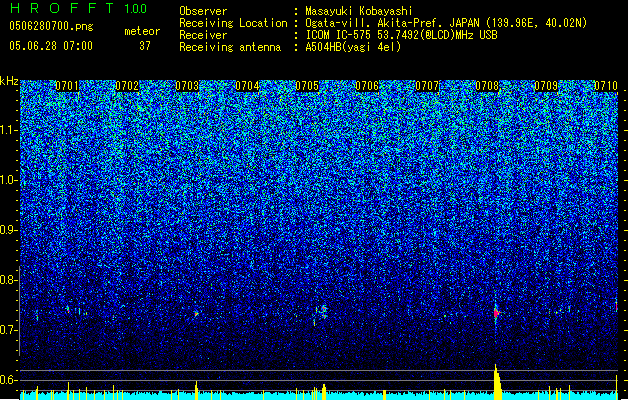Click the HROFFT 1.0.0 title text

click(x=79, y=8)
